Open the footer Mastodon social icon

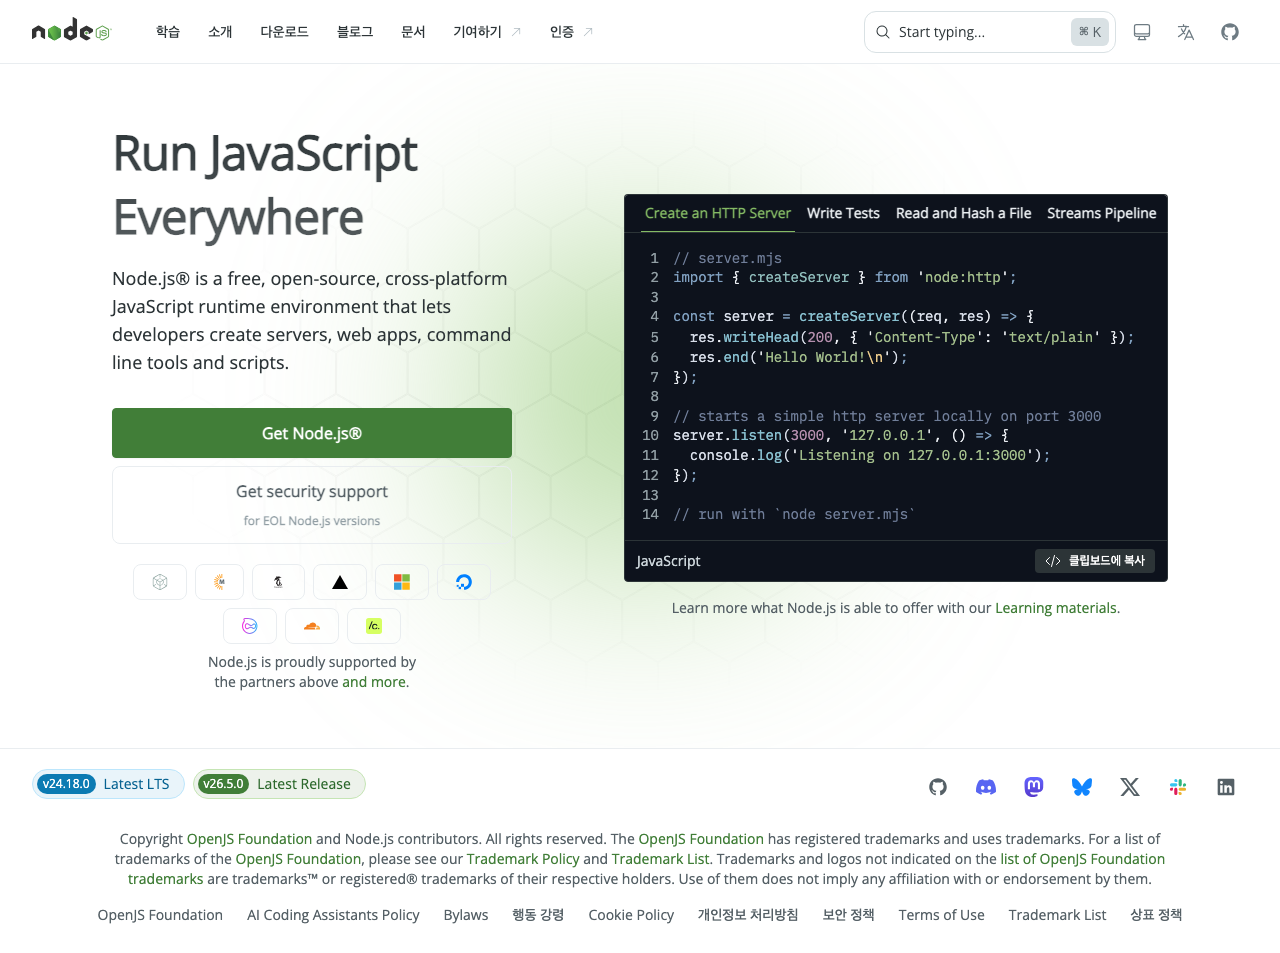point(1034,787)
